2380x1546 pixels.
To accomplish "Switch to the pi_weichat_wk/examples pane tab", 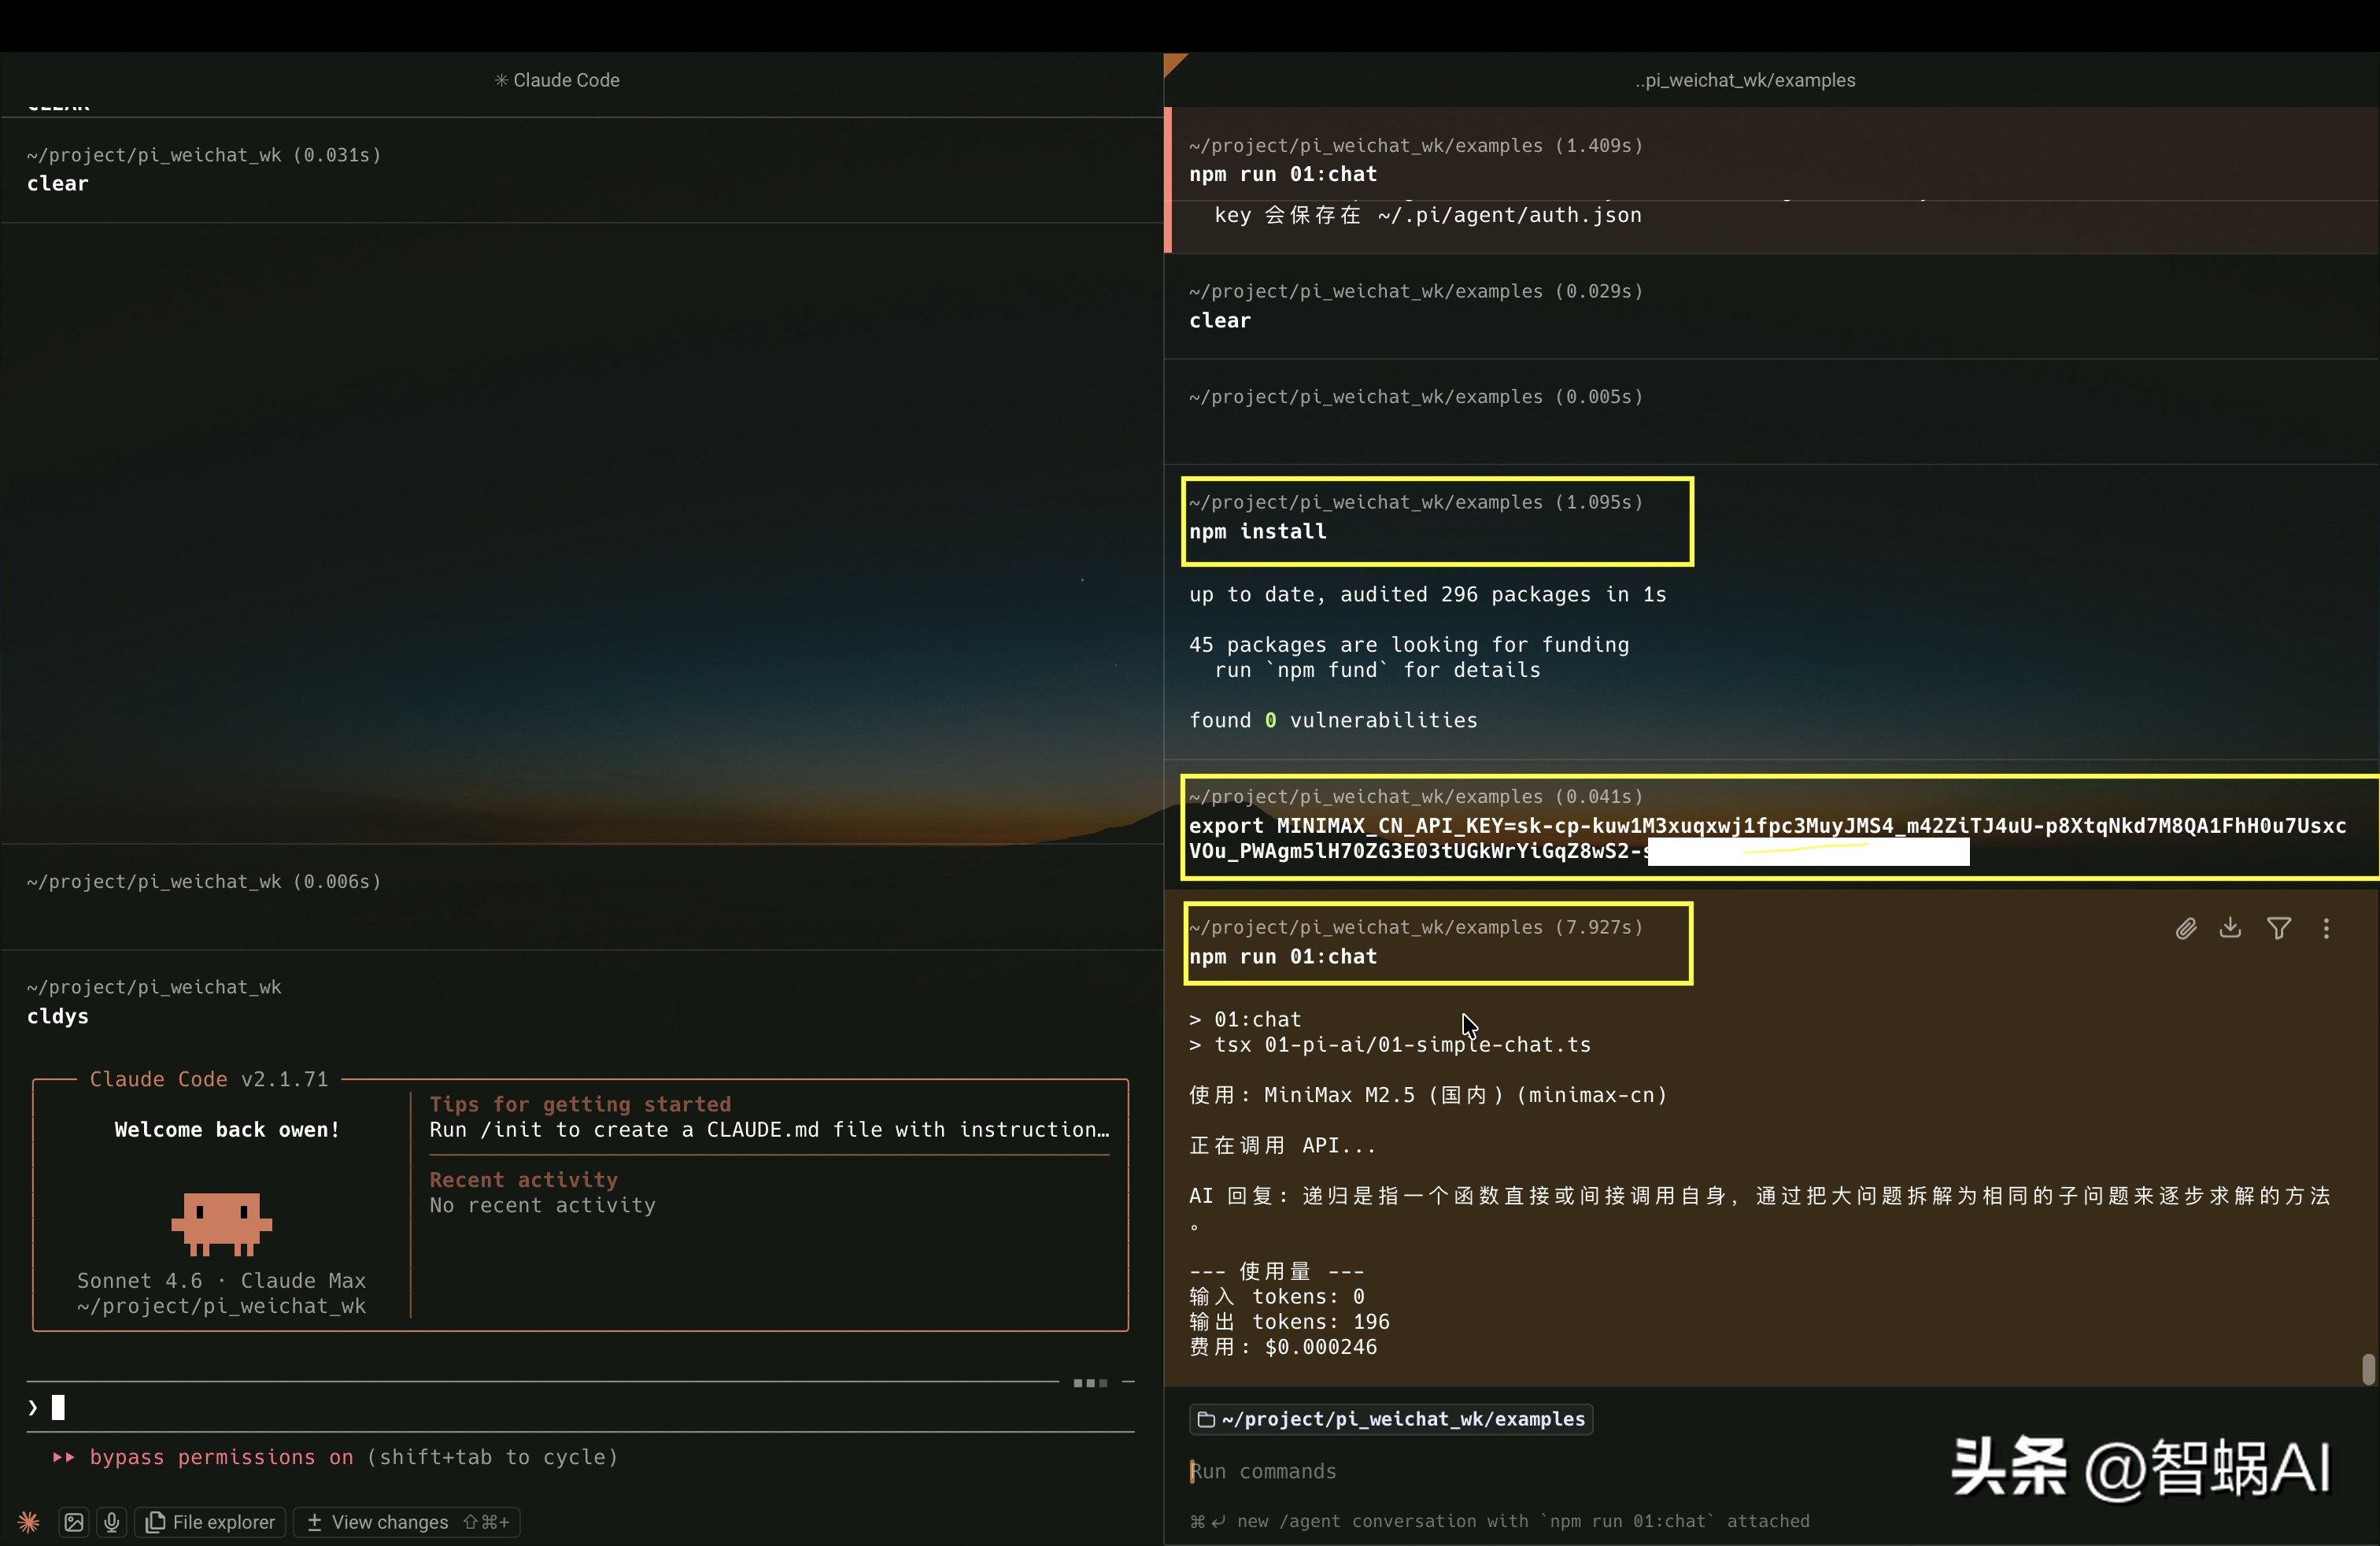I will click(1745, 80).
